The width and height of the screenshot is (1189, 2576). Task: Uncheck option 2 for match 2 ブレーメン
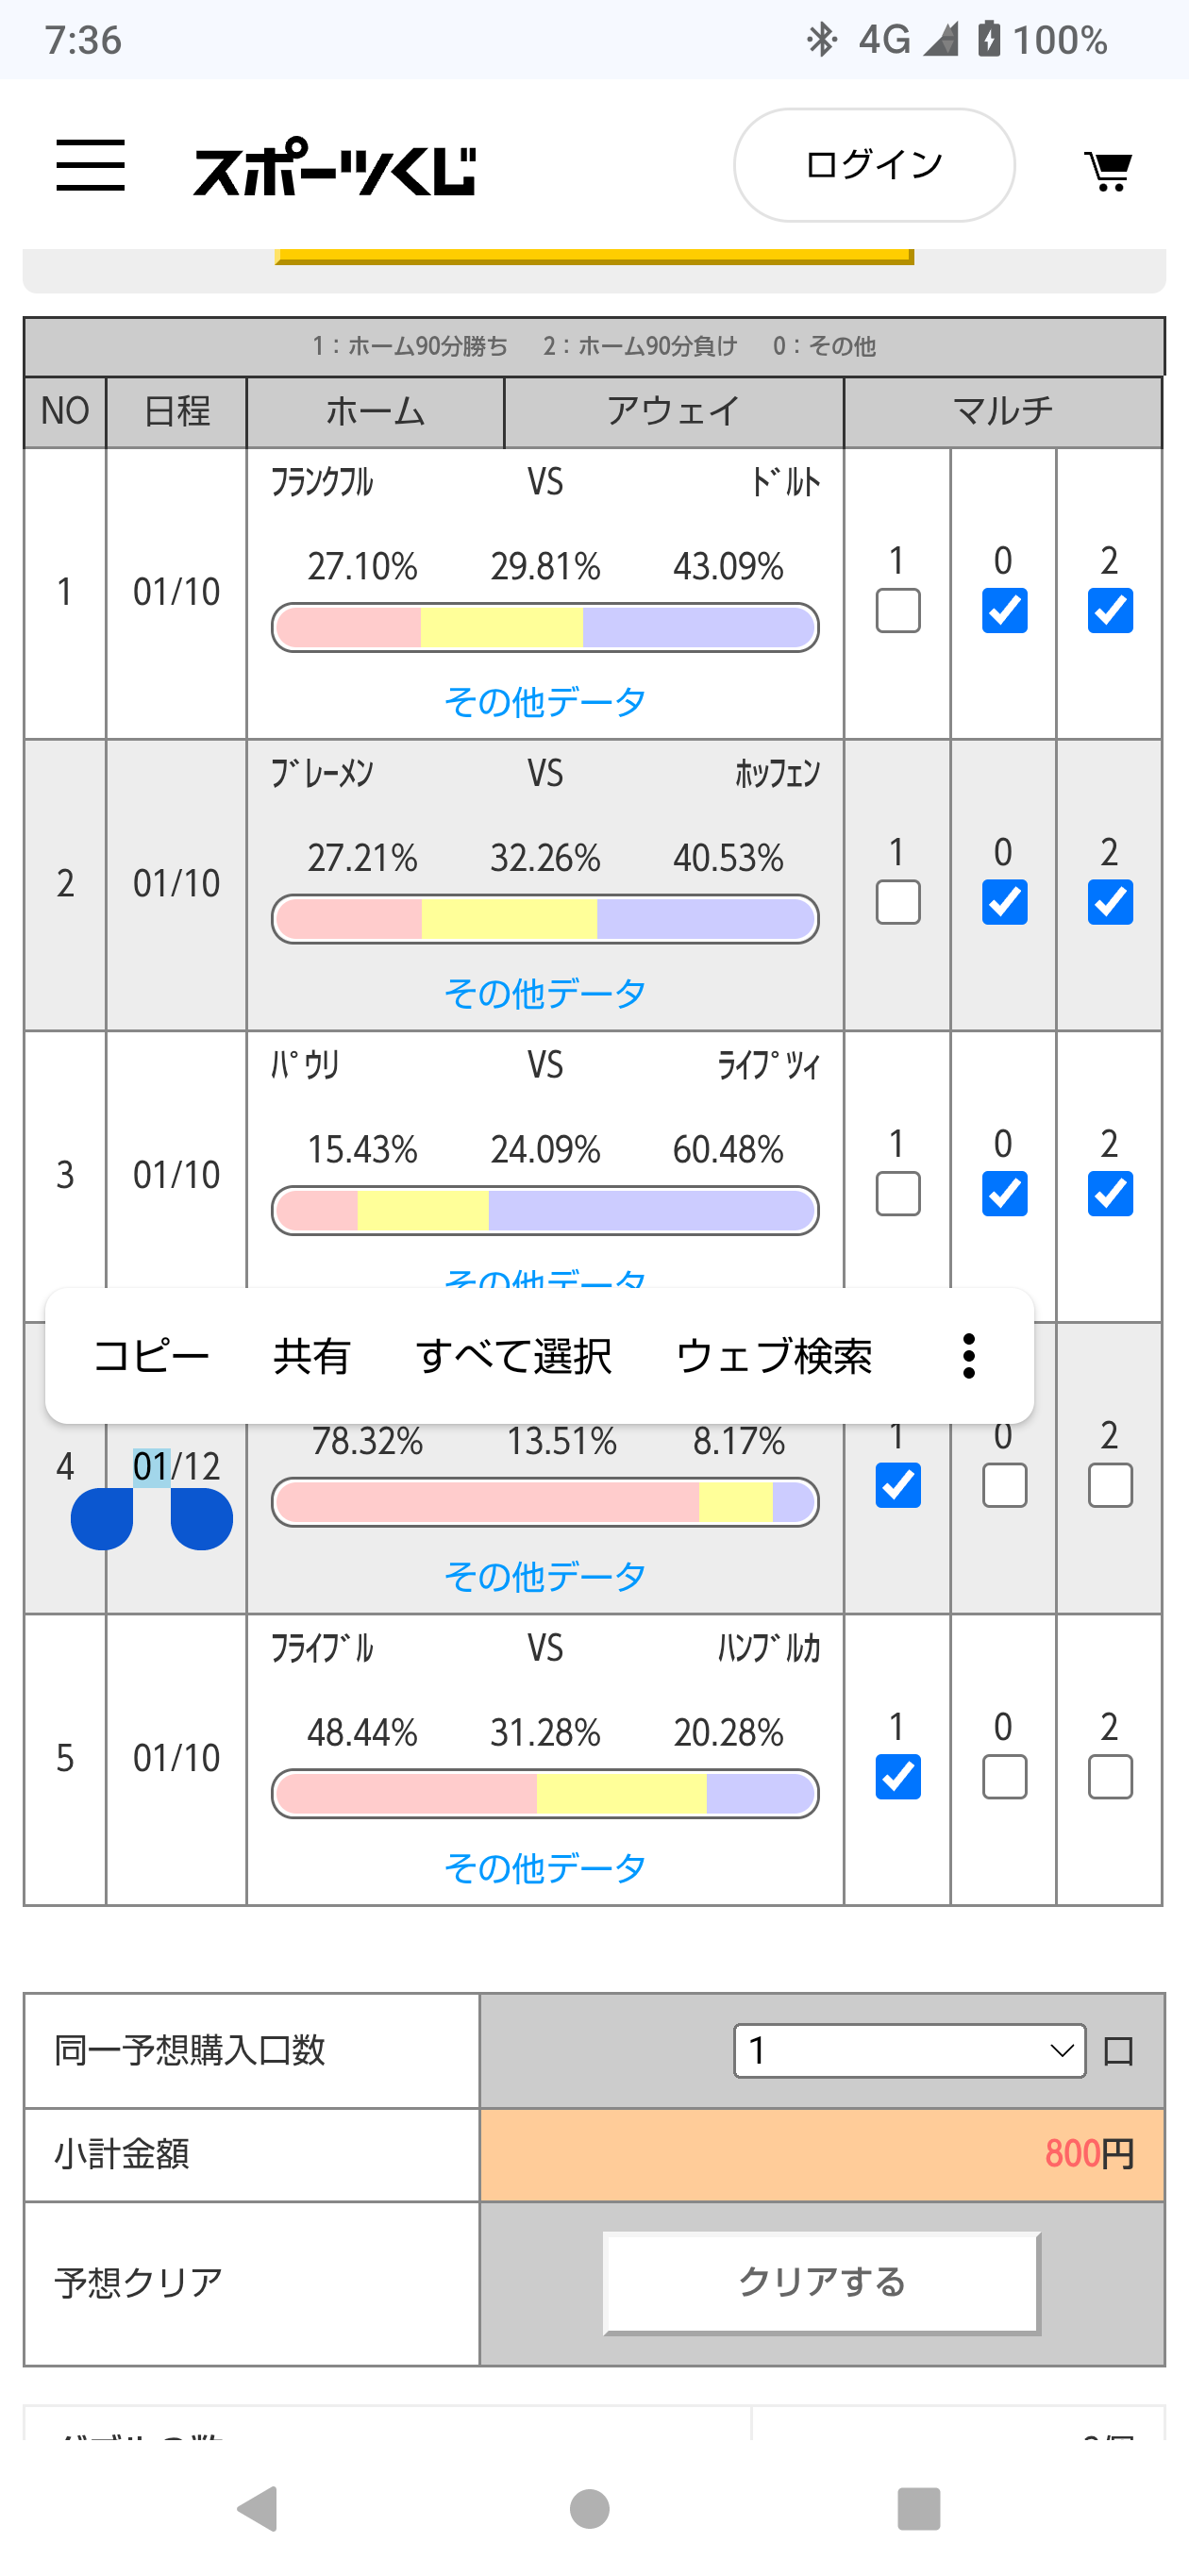1110,903
